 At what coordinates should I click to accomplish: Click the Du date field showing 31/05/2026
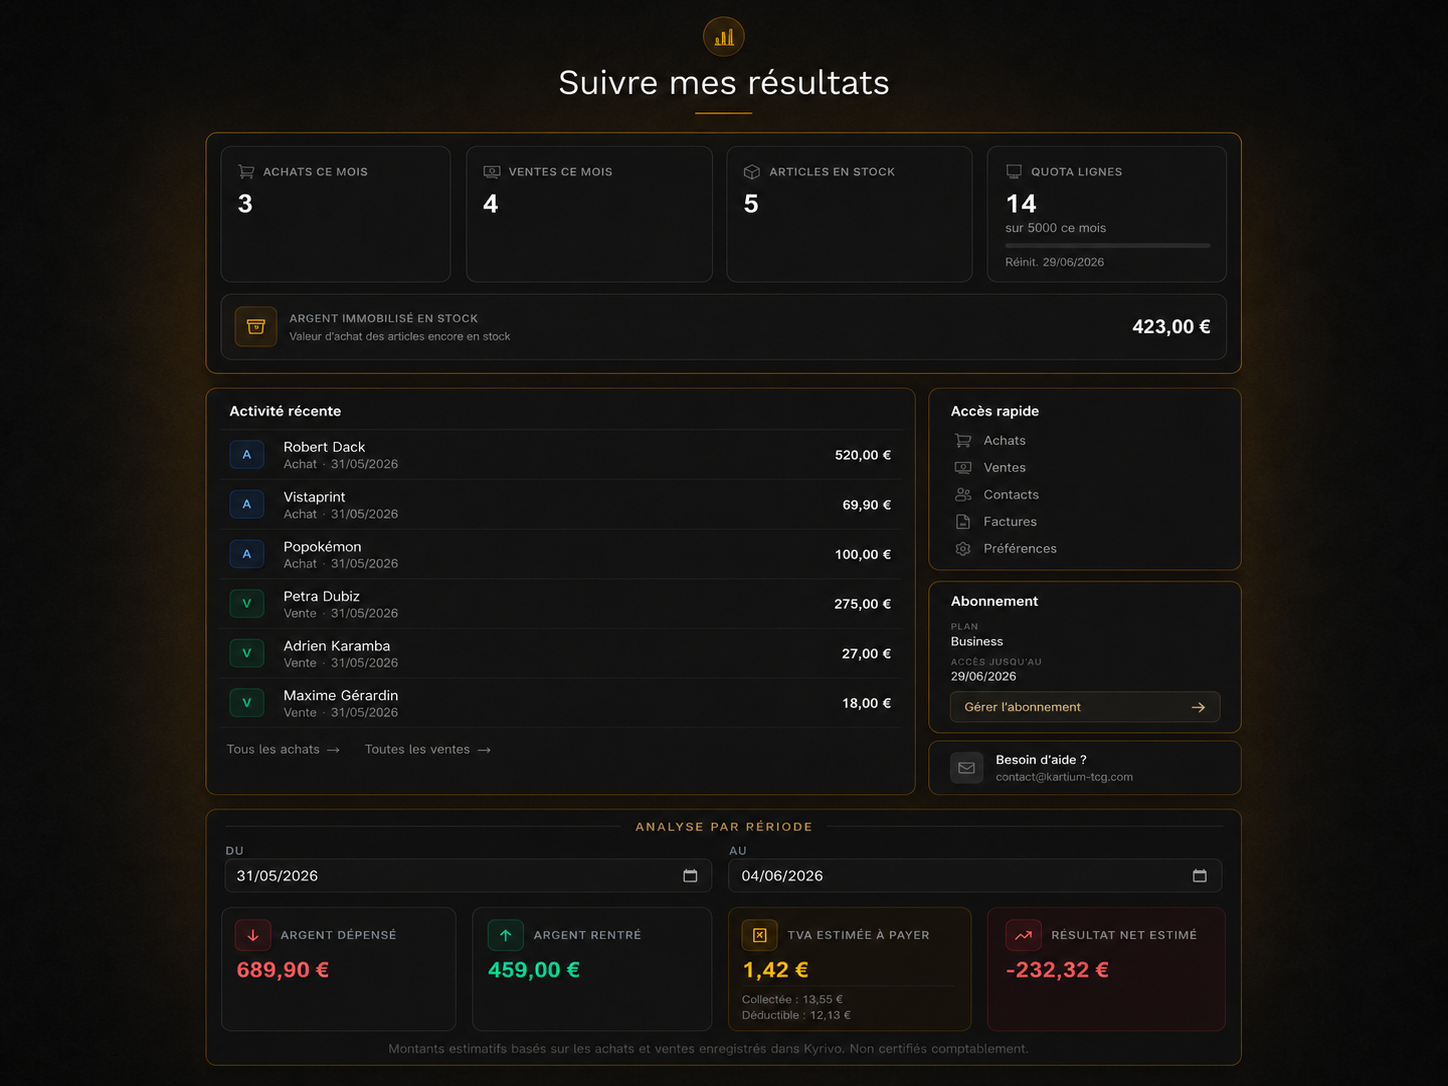point(468,876)
